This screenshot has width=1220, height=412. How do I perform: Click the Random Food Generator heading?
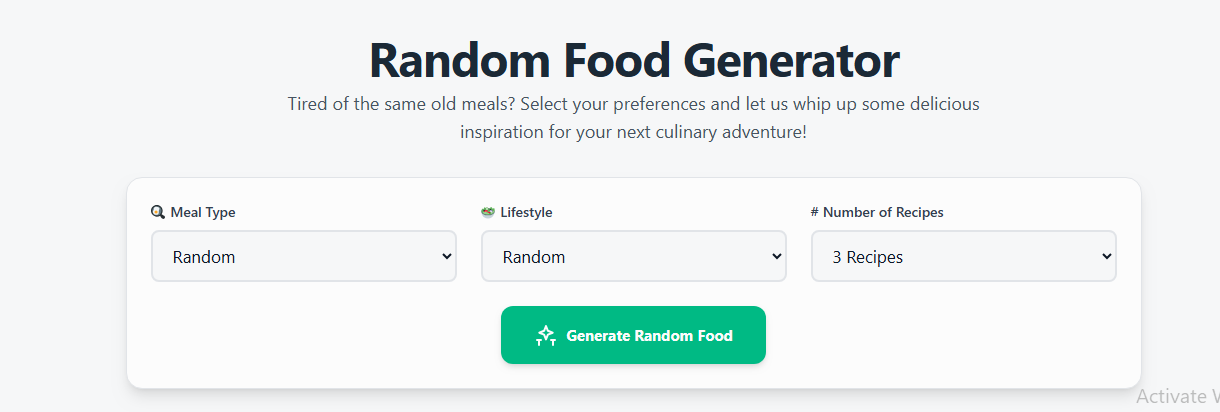pyautogui.click(x=634, y=60)
